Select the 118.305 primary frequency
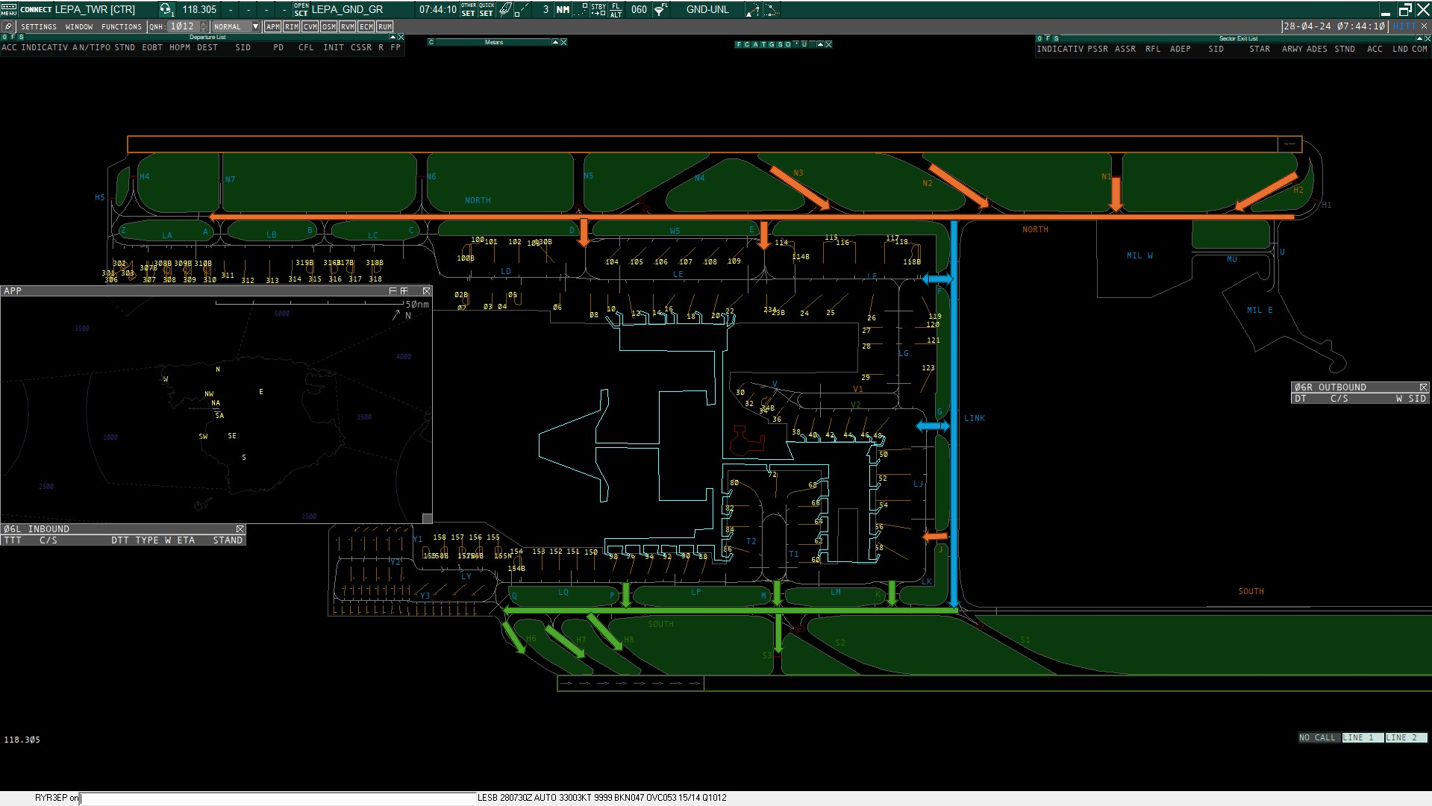1432x806 pixels. click(x=199, y=10)
